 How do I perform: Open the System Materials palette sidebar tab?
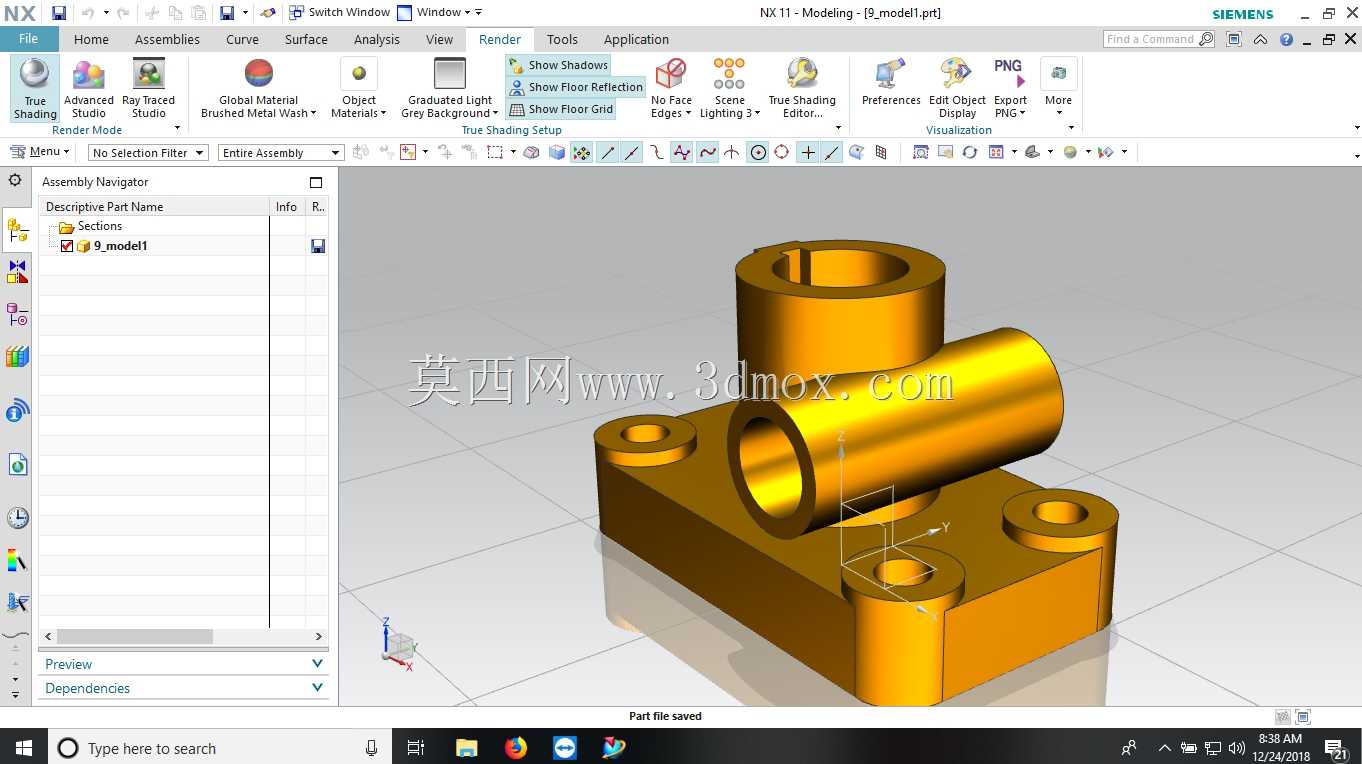pyautogui.click(x=17, y=561)
